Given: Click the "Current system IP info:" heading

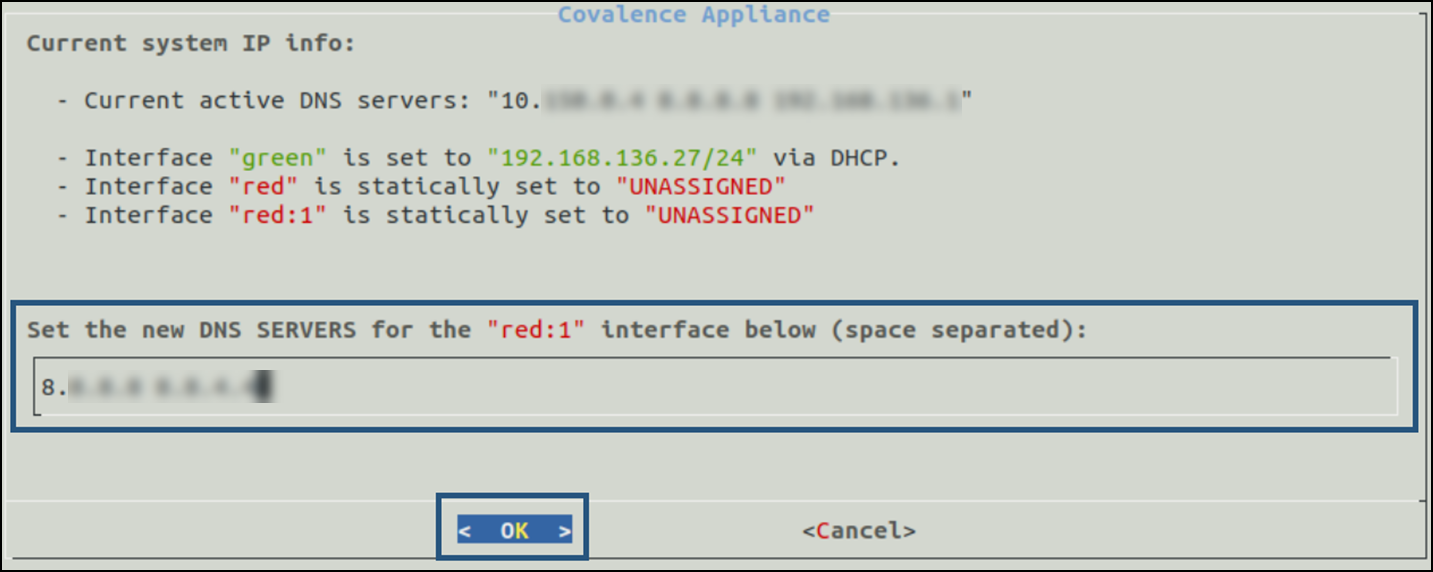Looking at the screenshot, I should 191,44.
